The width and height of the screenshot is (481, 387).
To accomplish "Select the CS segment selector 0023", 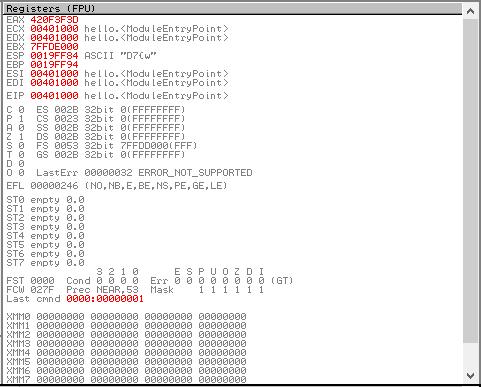I will click(x=66, y=119).
